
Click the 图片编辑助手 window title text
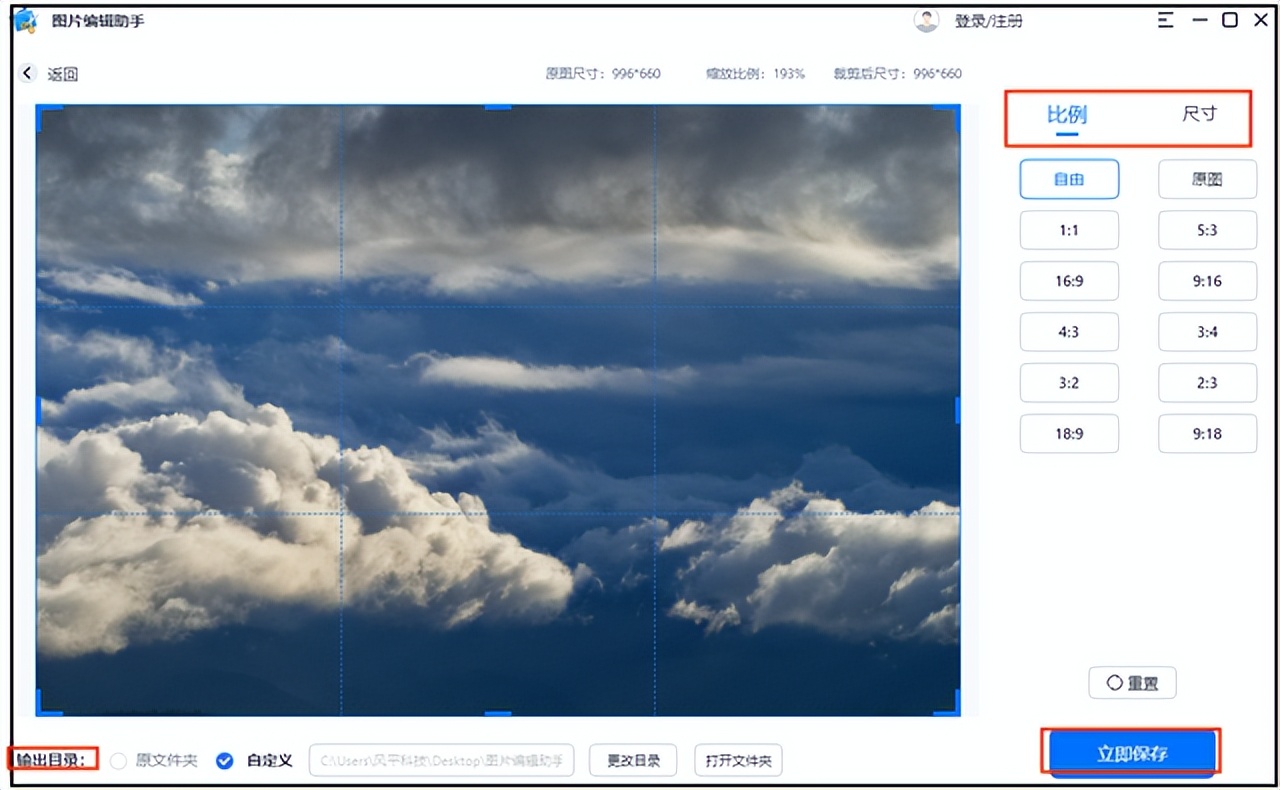[98, 20]
